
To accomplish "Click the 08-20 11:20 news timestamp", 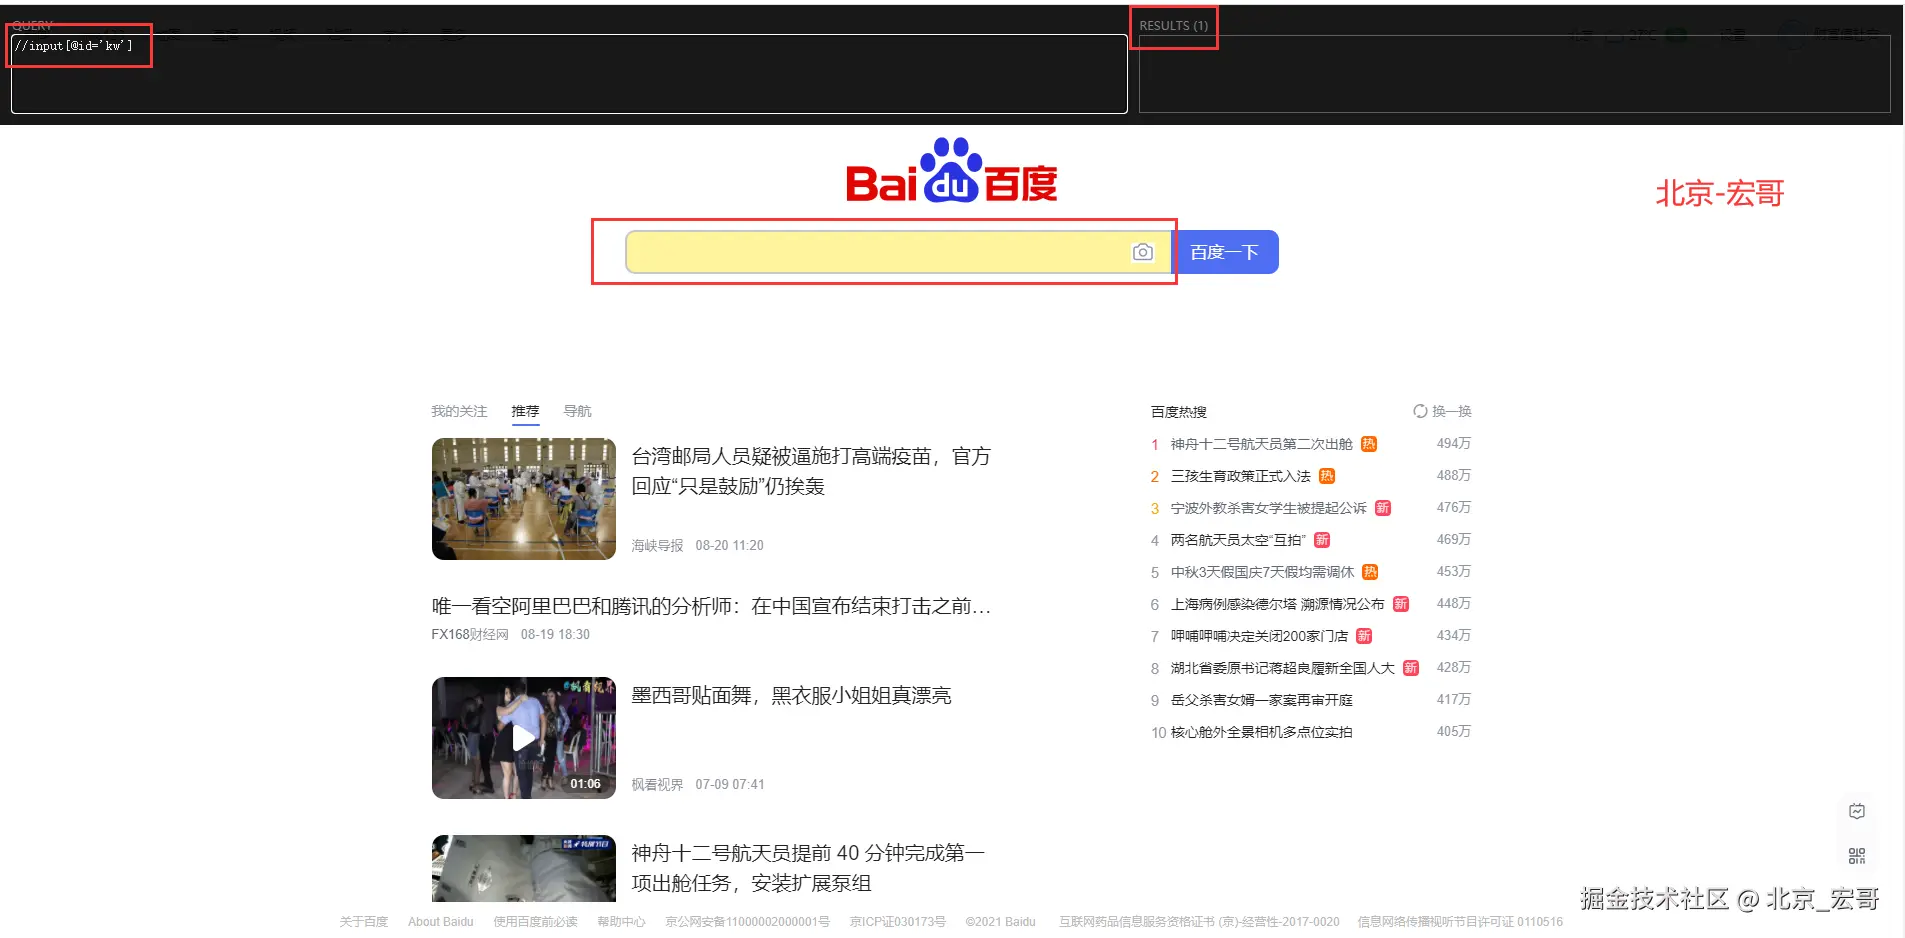I will click(729, 546).
